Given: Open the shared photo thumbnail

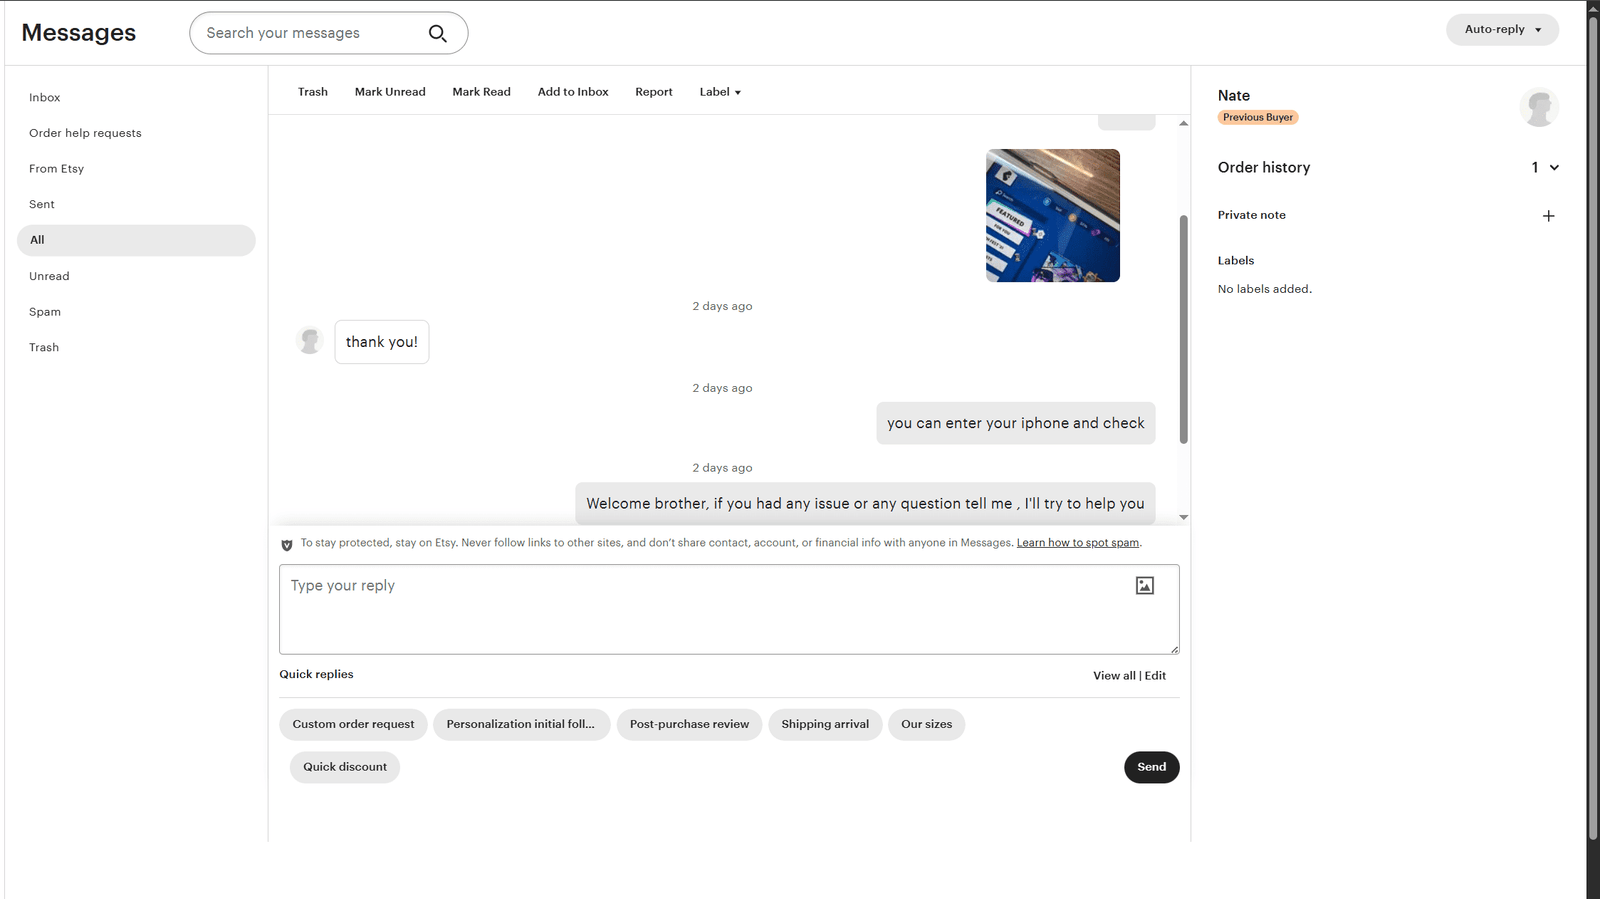Looking at the screenshot, I should (x=1053, y=216).
